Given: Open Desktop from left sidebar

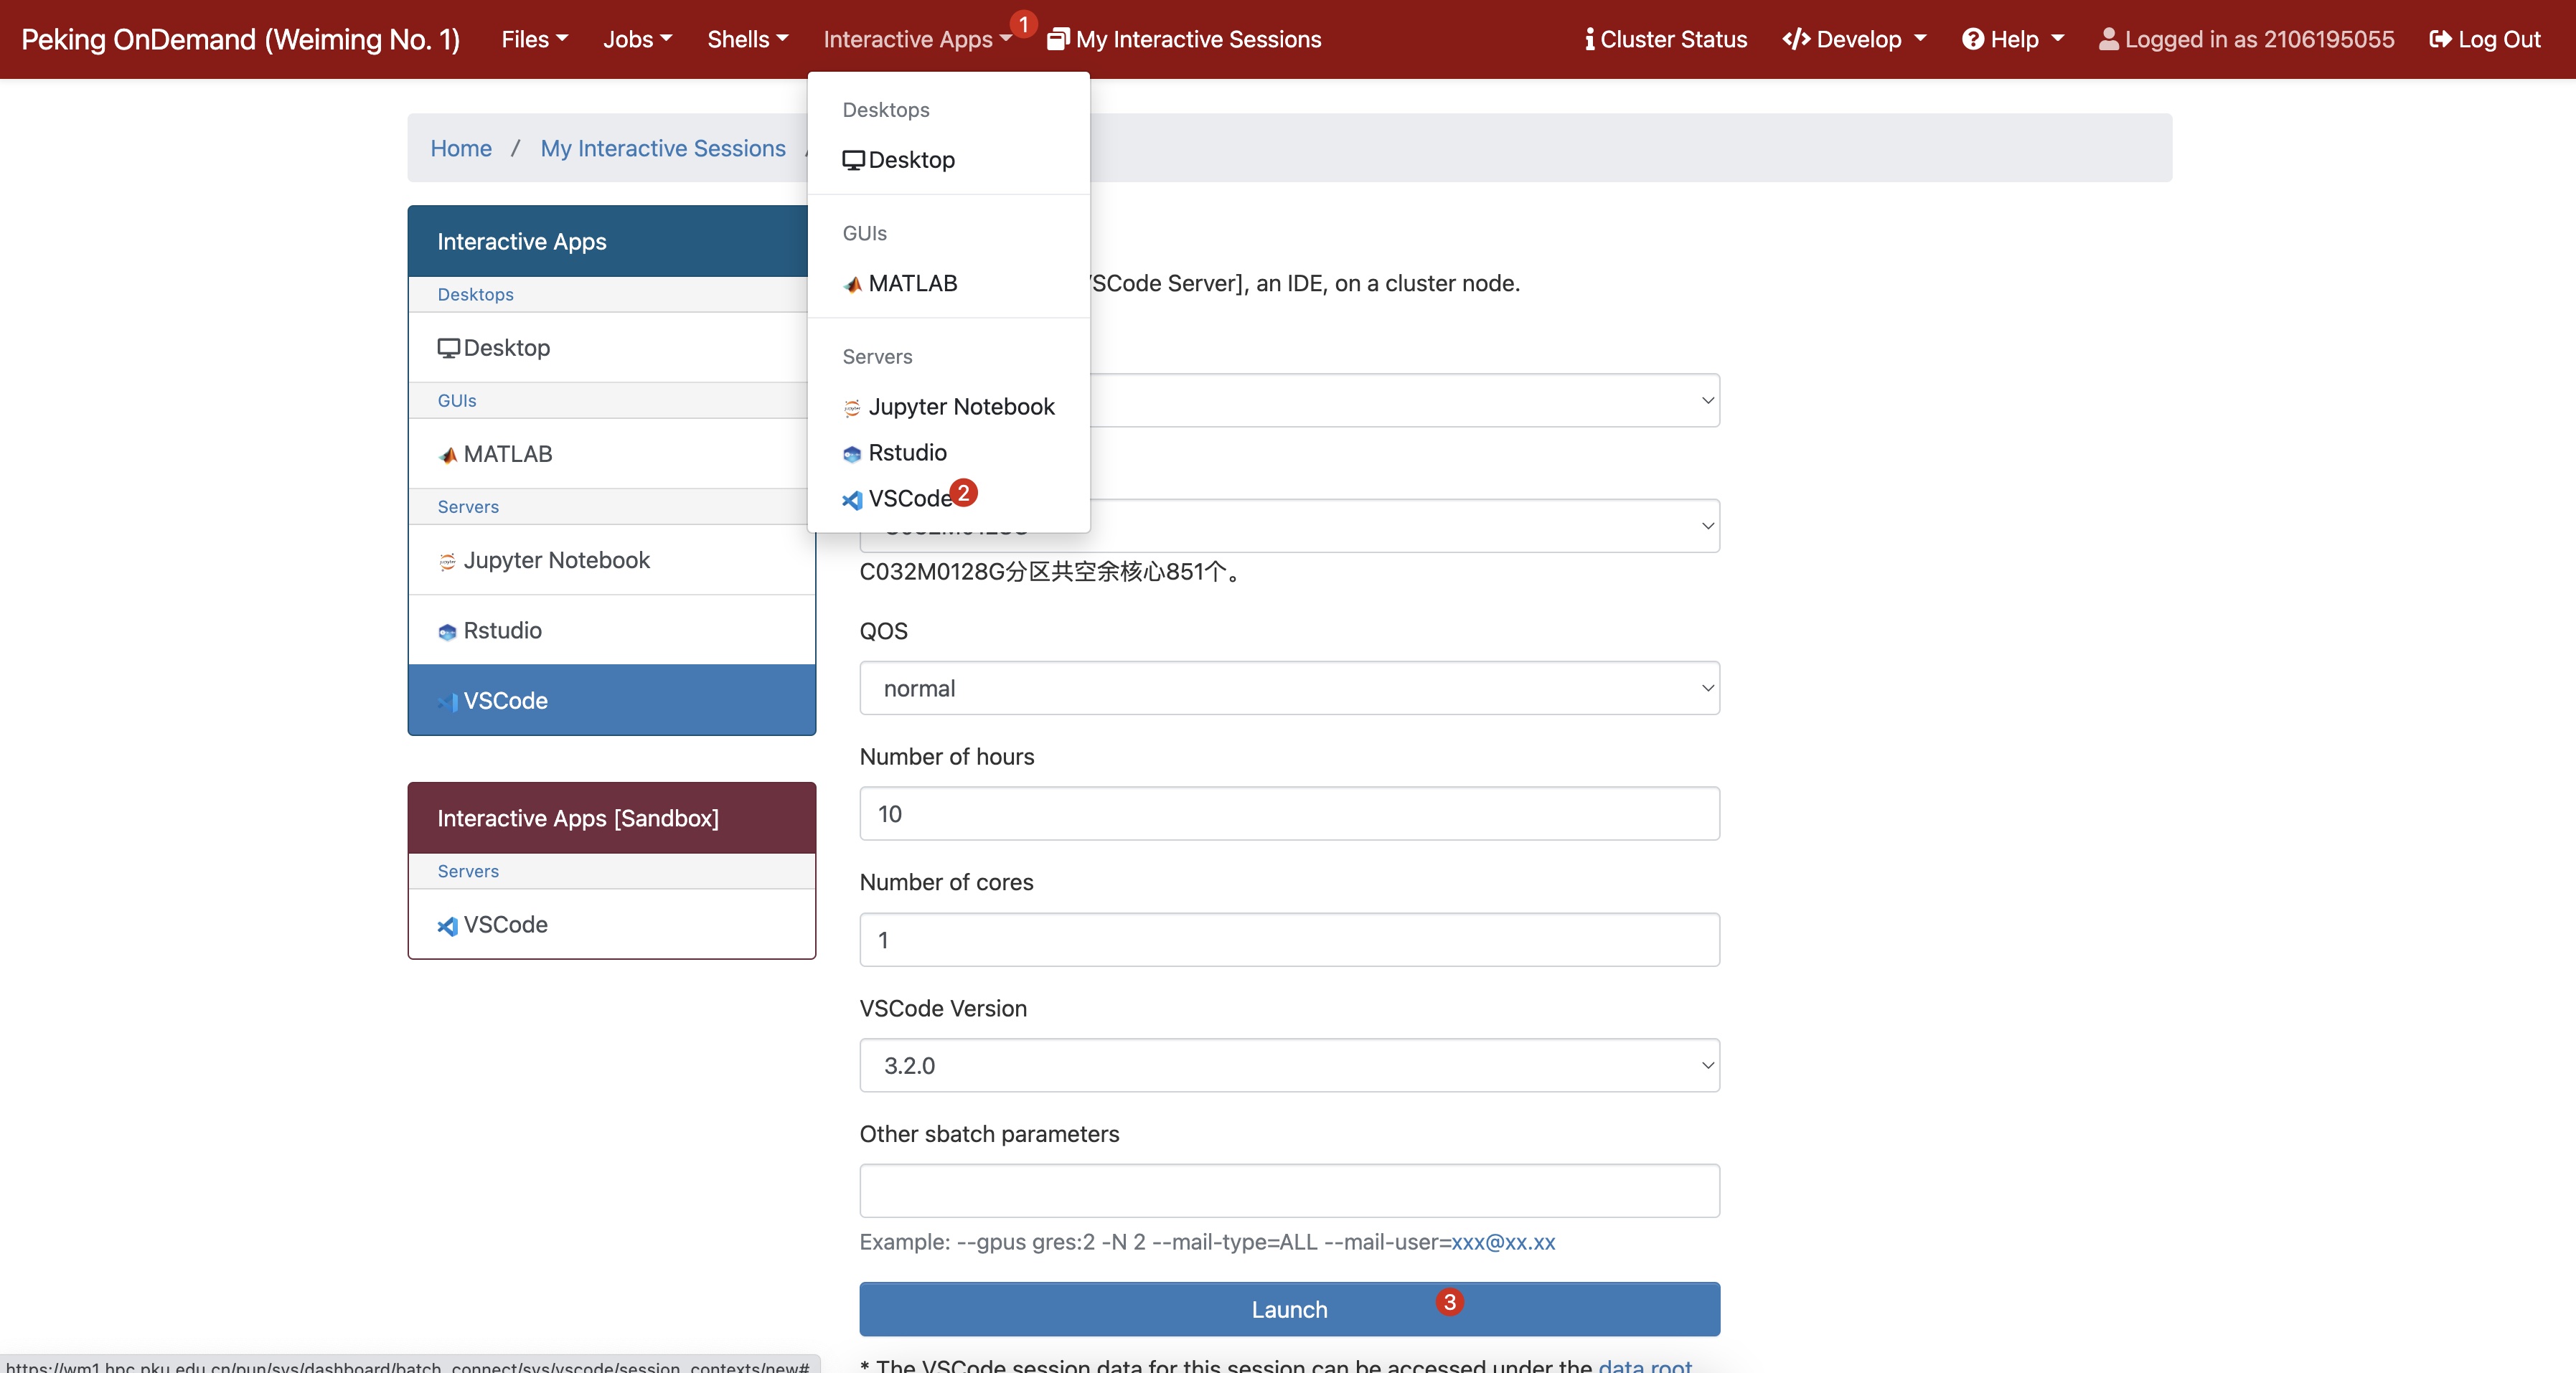Looking at the screenshot, I should [x=611, y=347].
